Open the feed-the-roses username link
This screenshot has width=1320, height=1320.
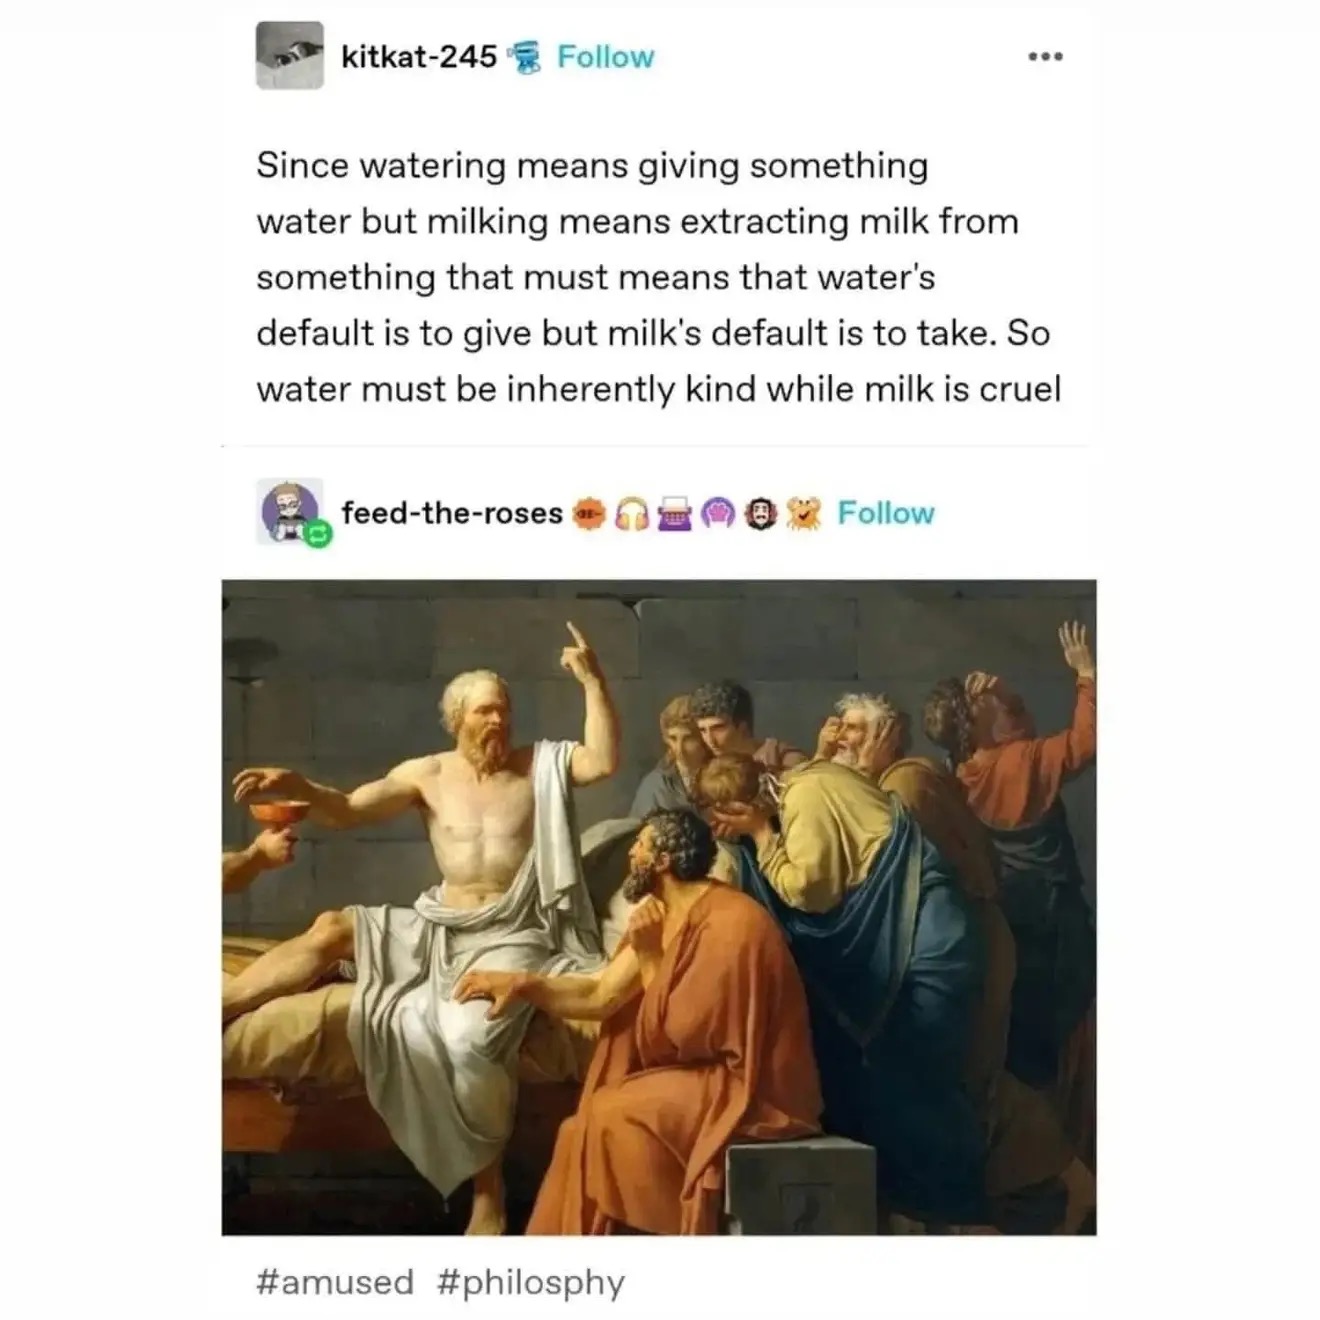(x=452, y=513)
